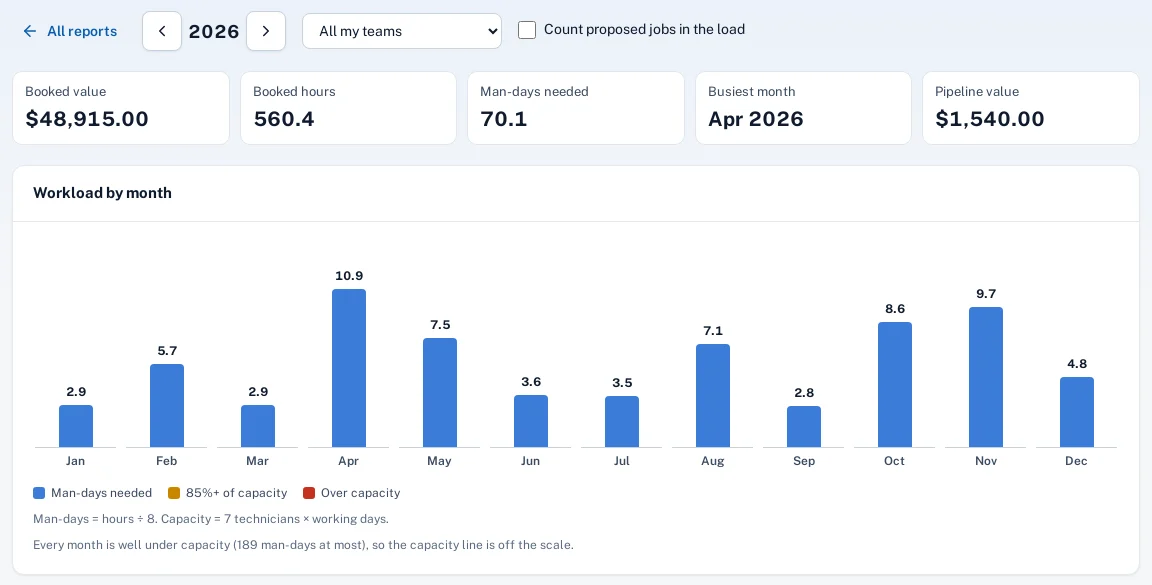Click the November bar in chart
The width and height of the screenshot is (1152, 585).
[986, 377]
